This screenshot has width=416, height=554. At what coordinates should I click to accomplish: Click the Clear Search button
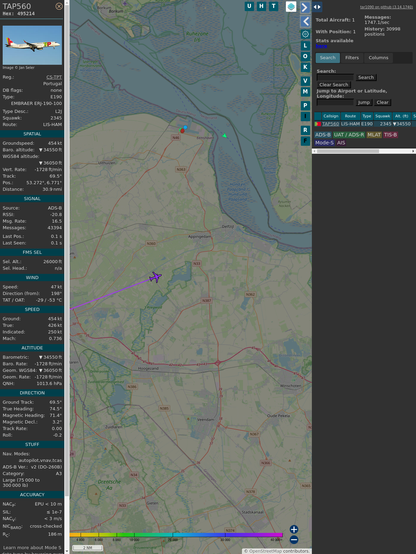[x=334, y=85]
